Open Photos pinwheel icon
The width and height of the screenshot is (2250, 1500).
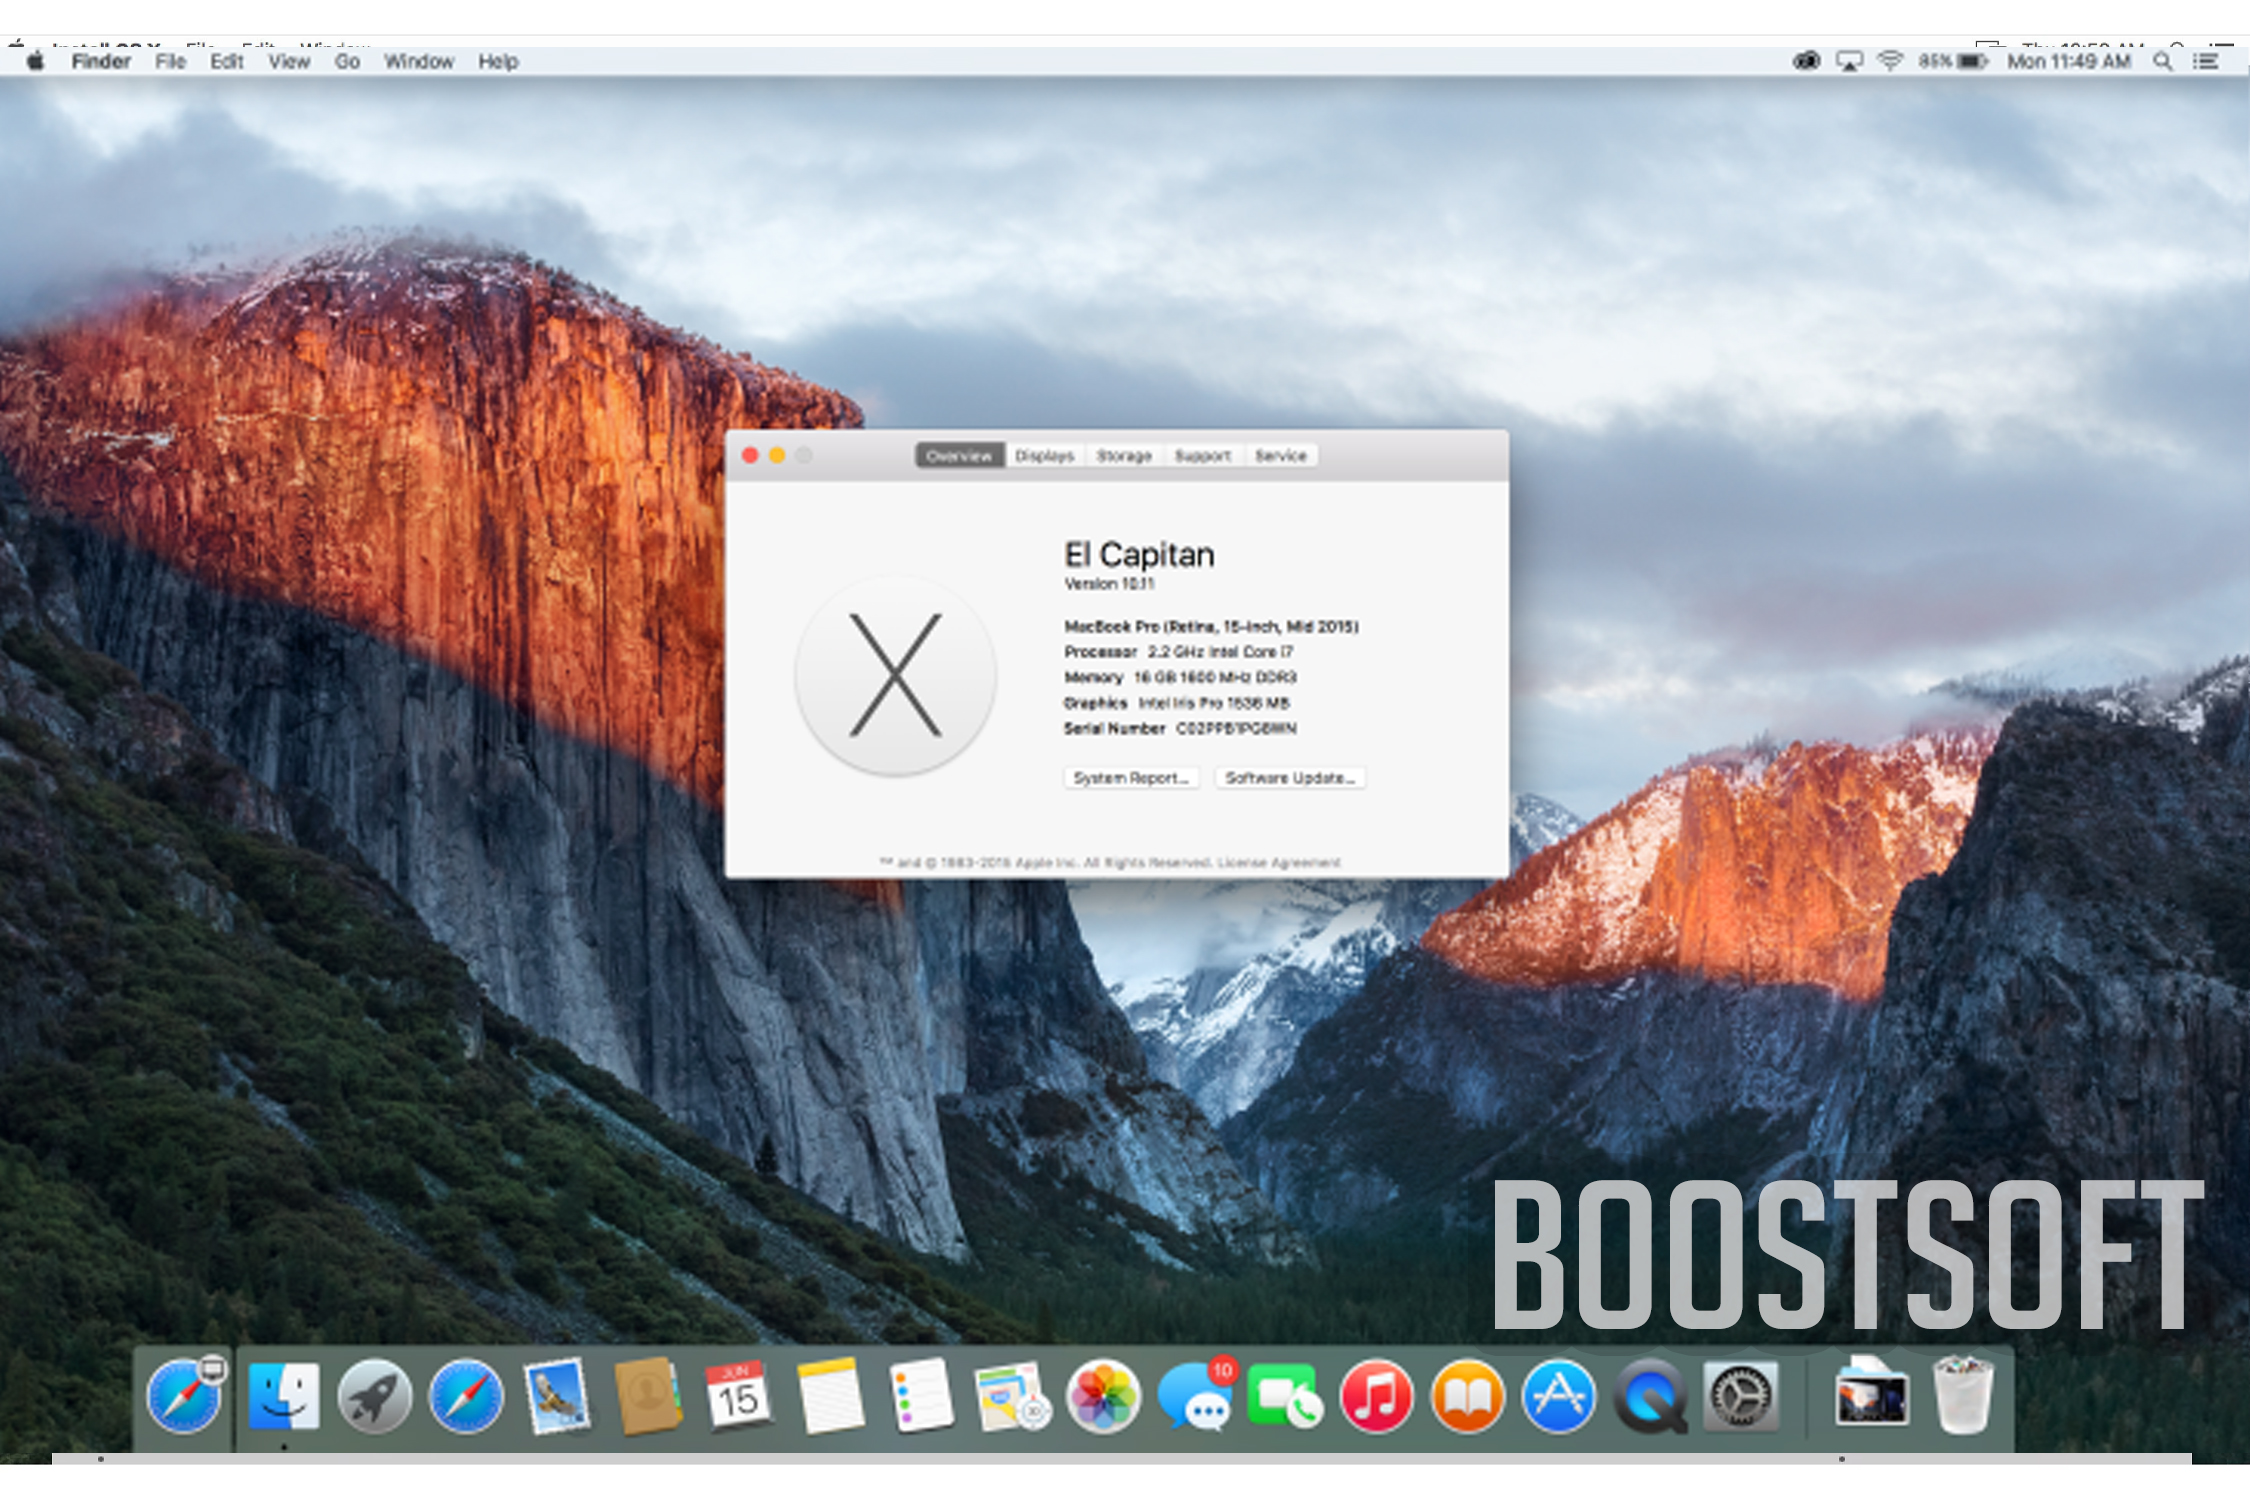click(x=1103, y=1397)
